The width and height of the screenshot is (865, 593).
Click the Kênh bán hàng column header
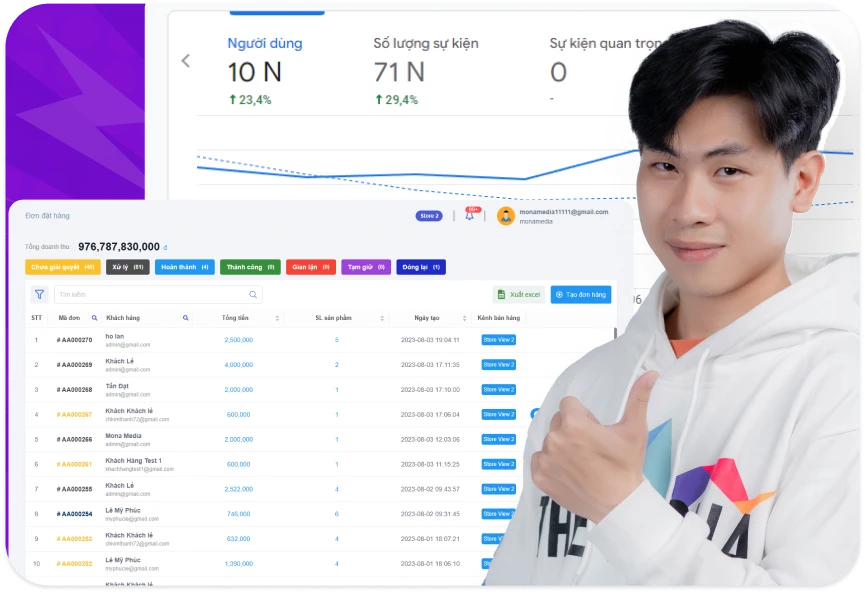pos(499,318)
